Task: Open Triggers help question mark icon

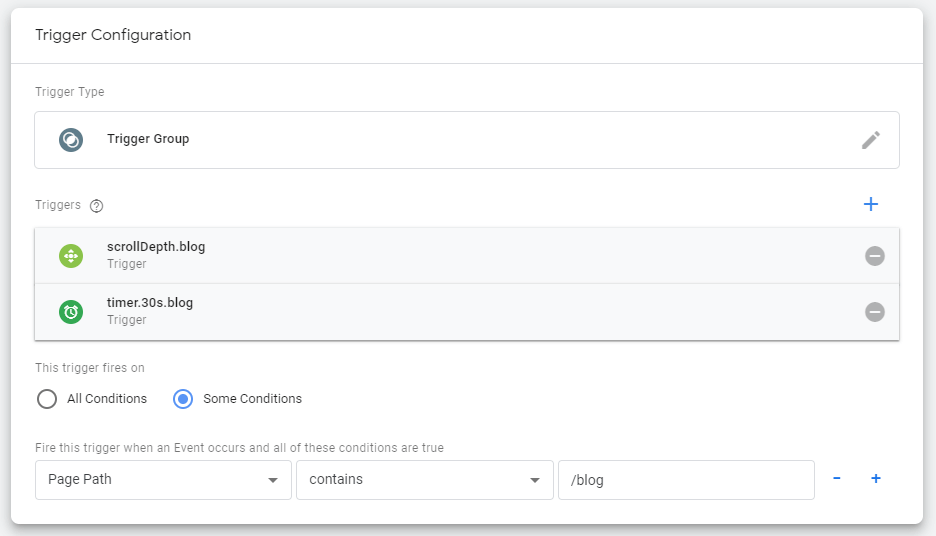Action: (96, 206)
